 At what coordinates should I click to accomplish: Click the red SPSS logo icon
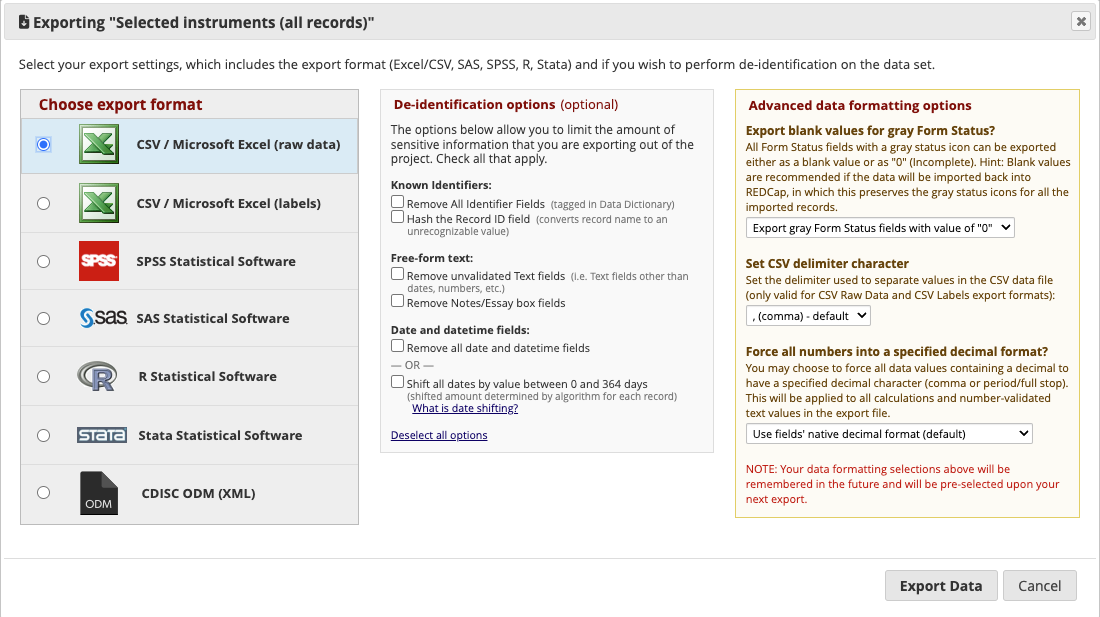pyautogui.click(x=99, y=261)
